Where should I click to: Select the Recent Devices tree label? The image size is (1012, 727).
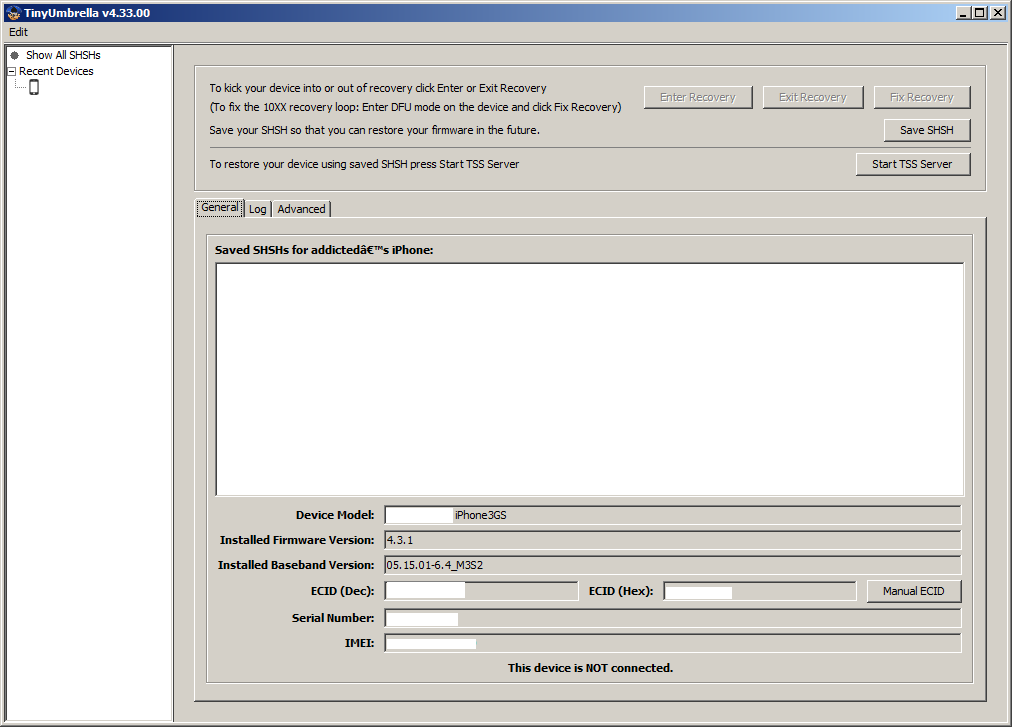(56, 72)
